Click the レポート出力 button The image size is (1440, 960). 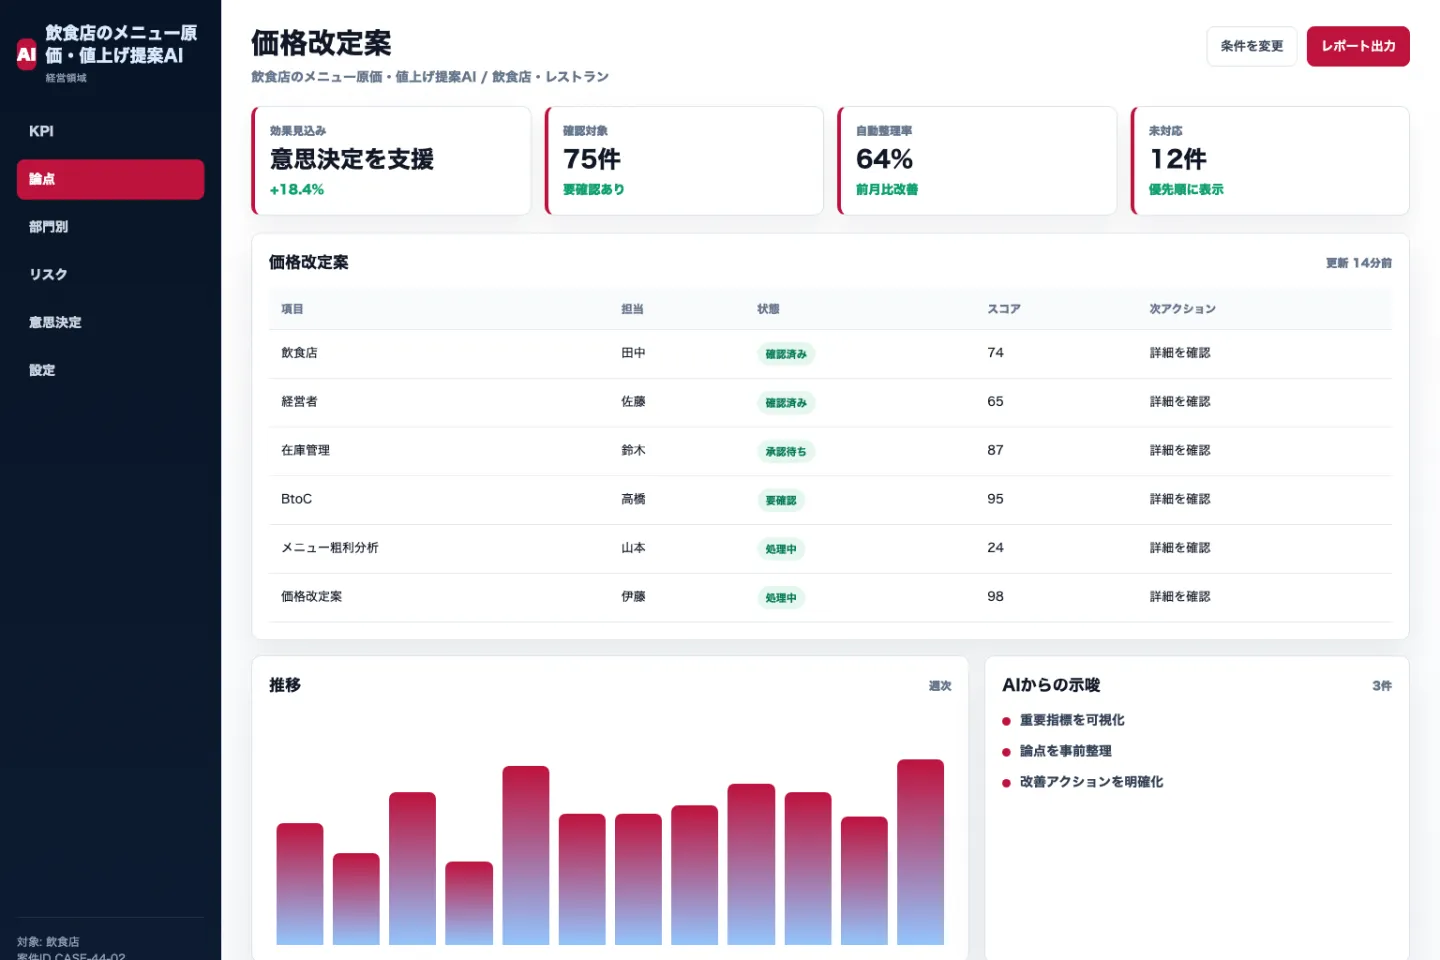point(1358,46)
